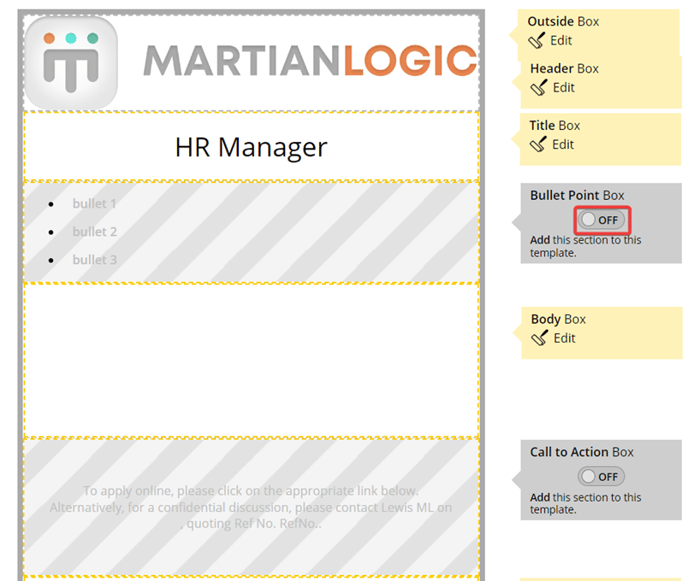This screenshot has width=688, height=581.
Task: Click the empty body box area
Action: click(251, 360)
